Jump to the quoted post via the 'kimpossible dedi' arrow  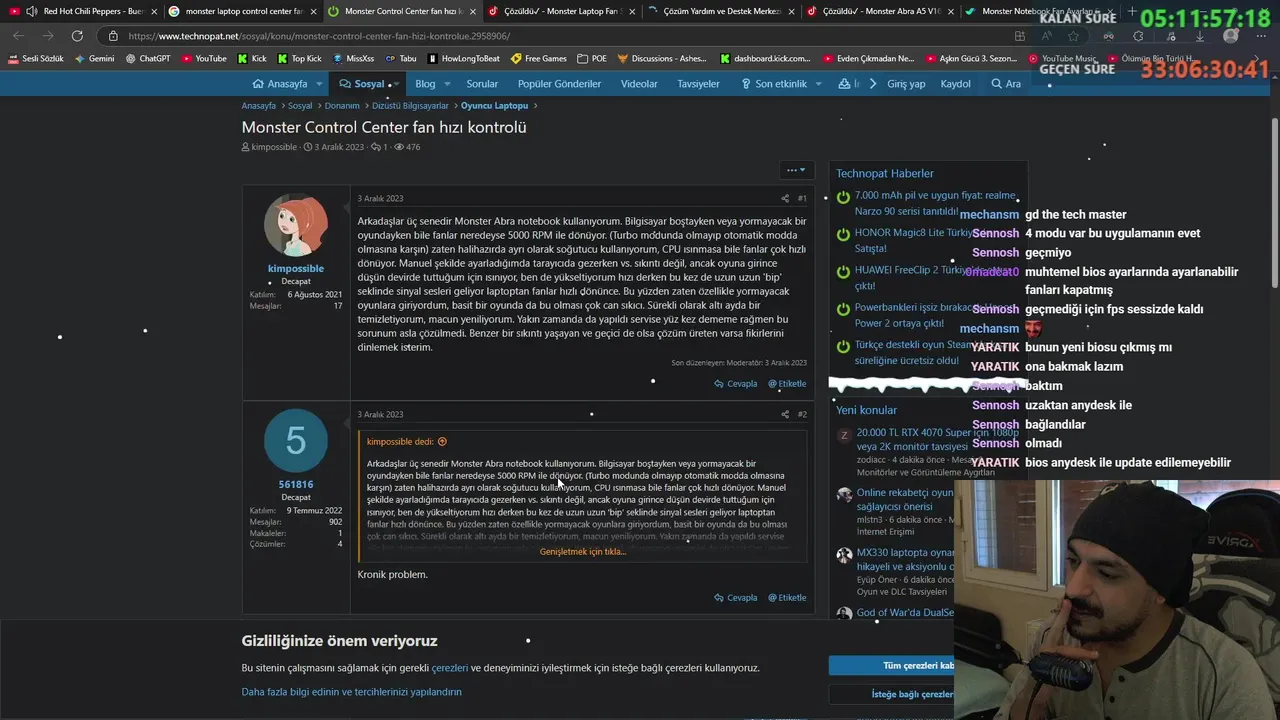tap(442, 442)
